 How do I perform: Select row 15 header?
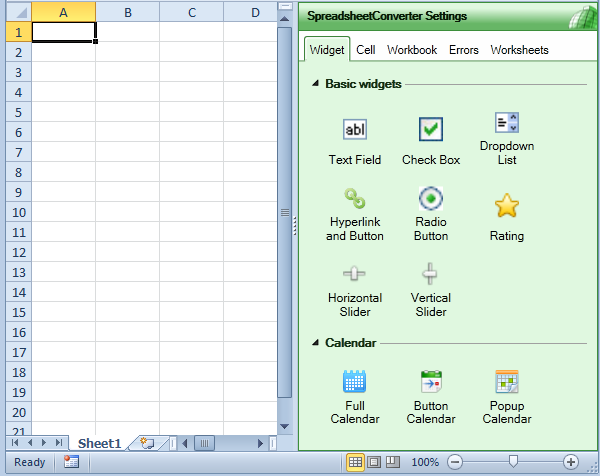coord(18,312)
